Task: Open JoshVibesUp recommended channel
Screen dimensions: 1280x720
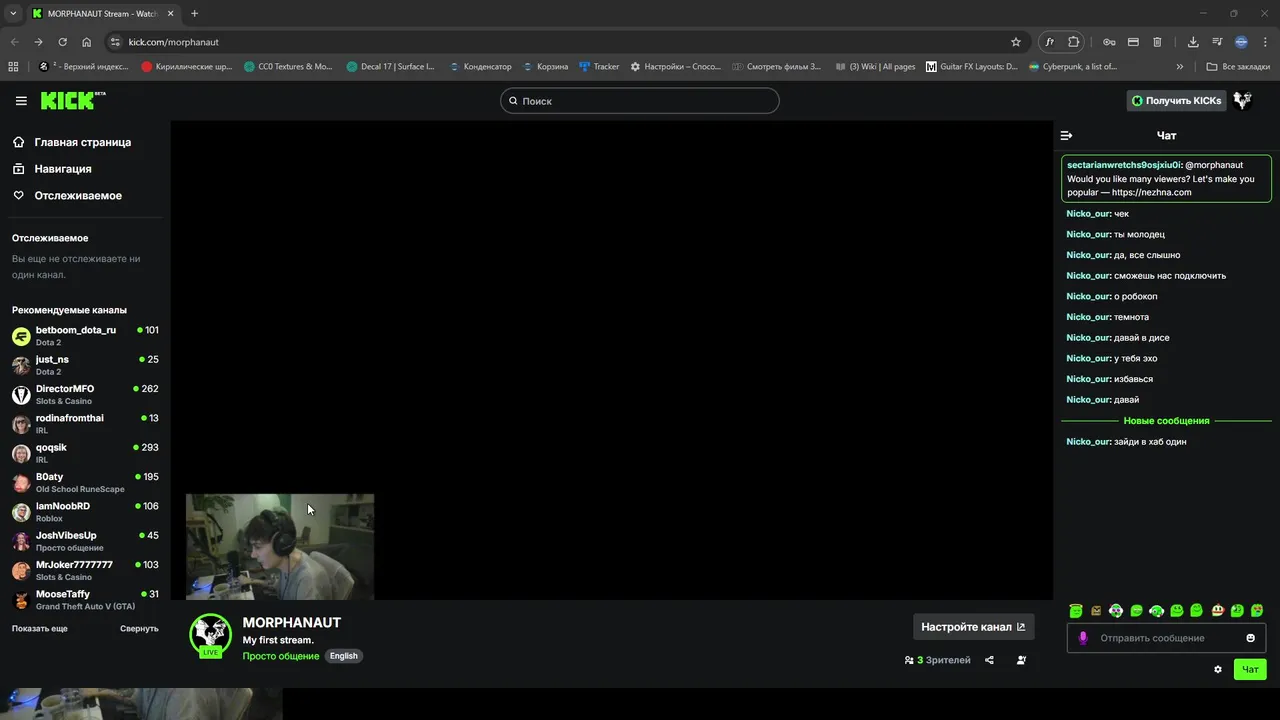Action: coord(85,541)
